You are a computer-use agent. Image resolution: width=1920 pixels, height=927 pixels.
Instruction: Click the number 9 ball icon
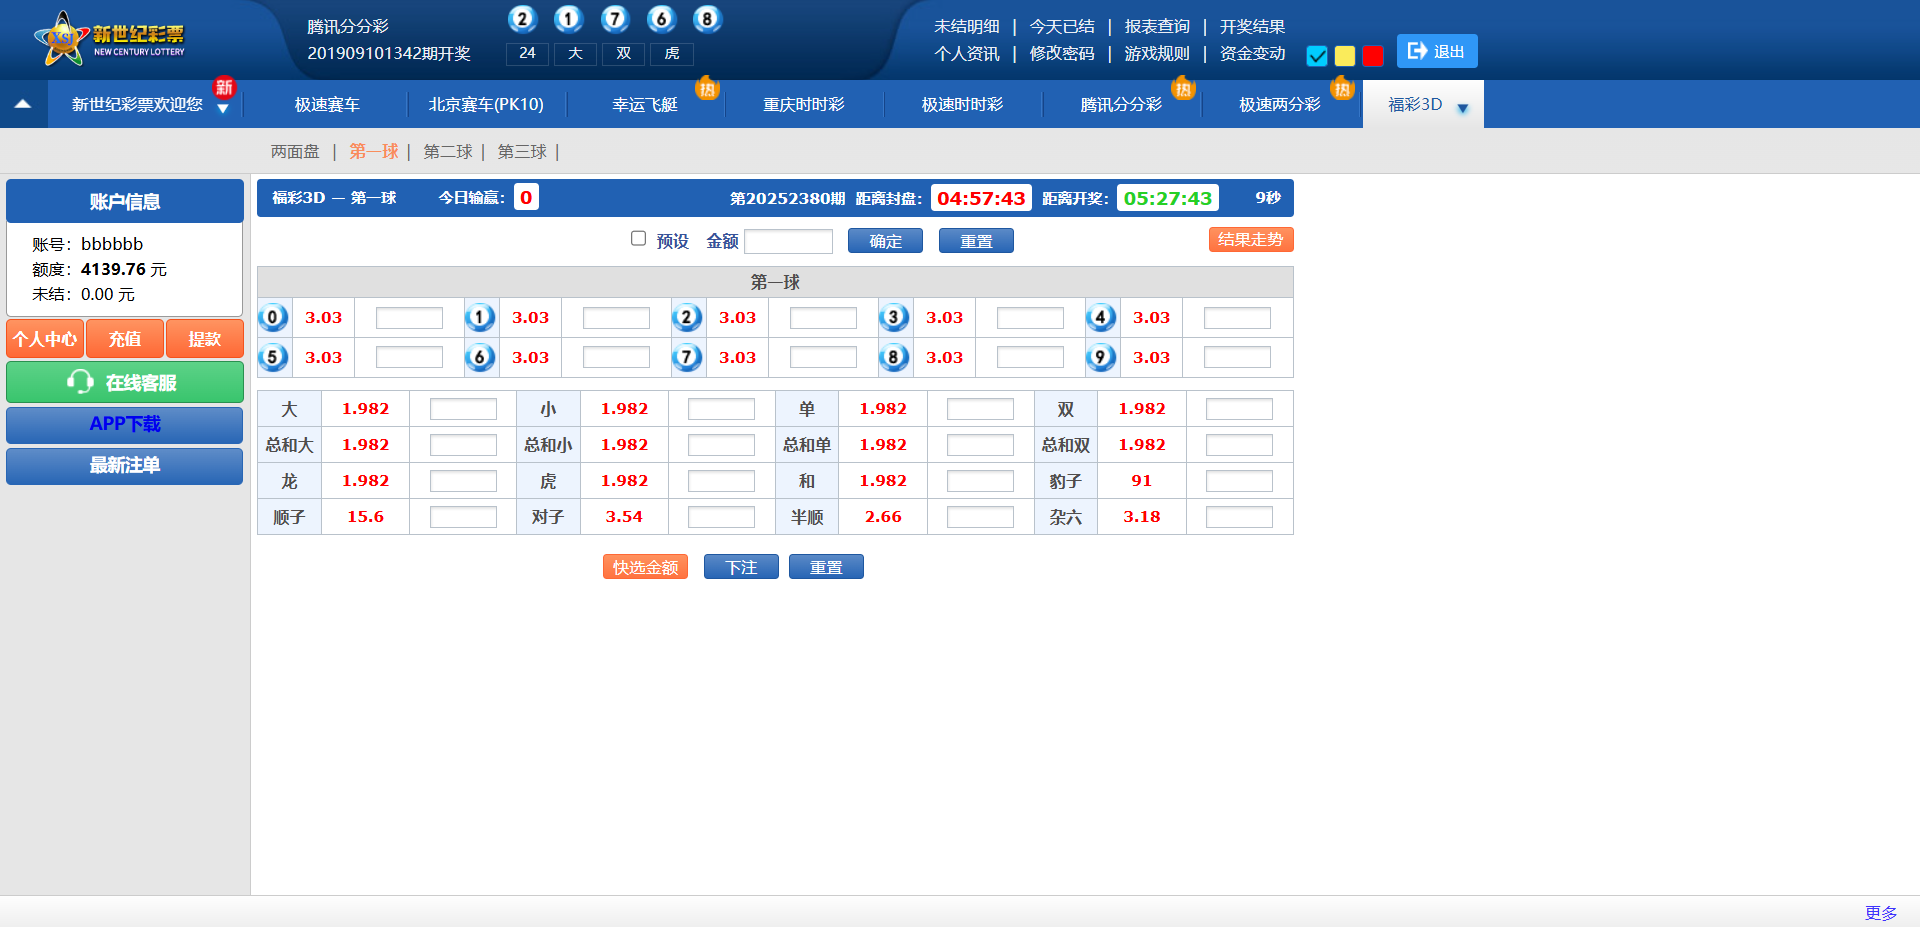pos(1101,358)
